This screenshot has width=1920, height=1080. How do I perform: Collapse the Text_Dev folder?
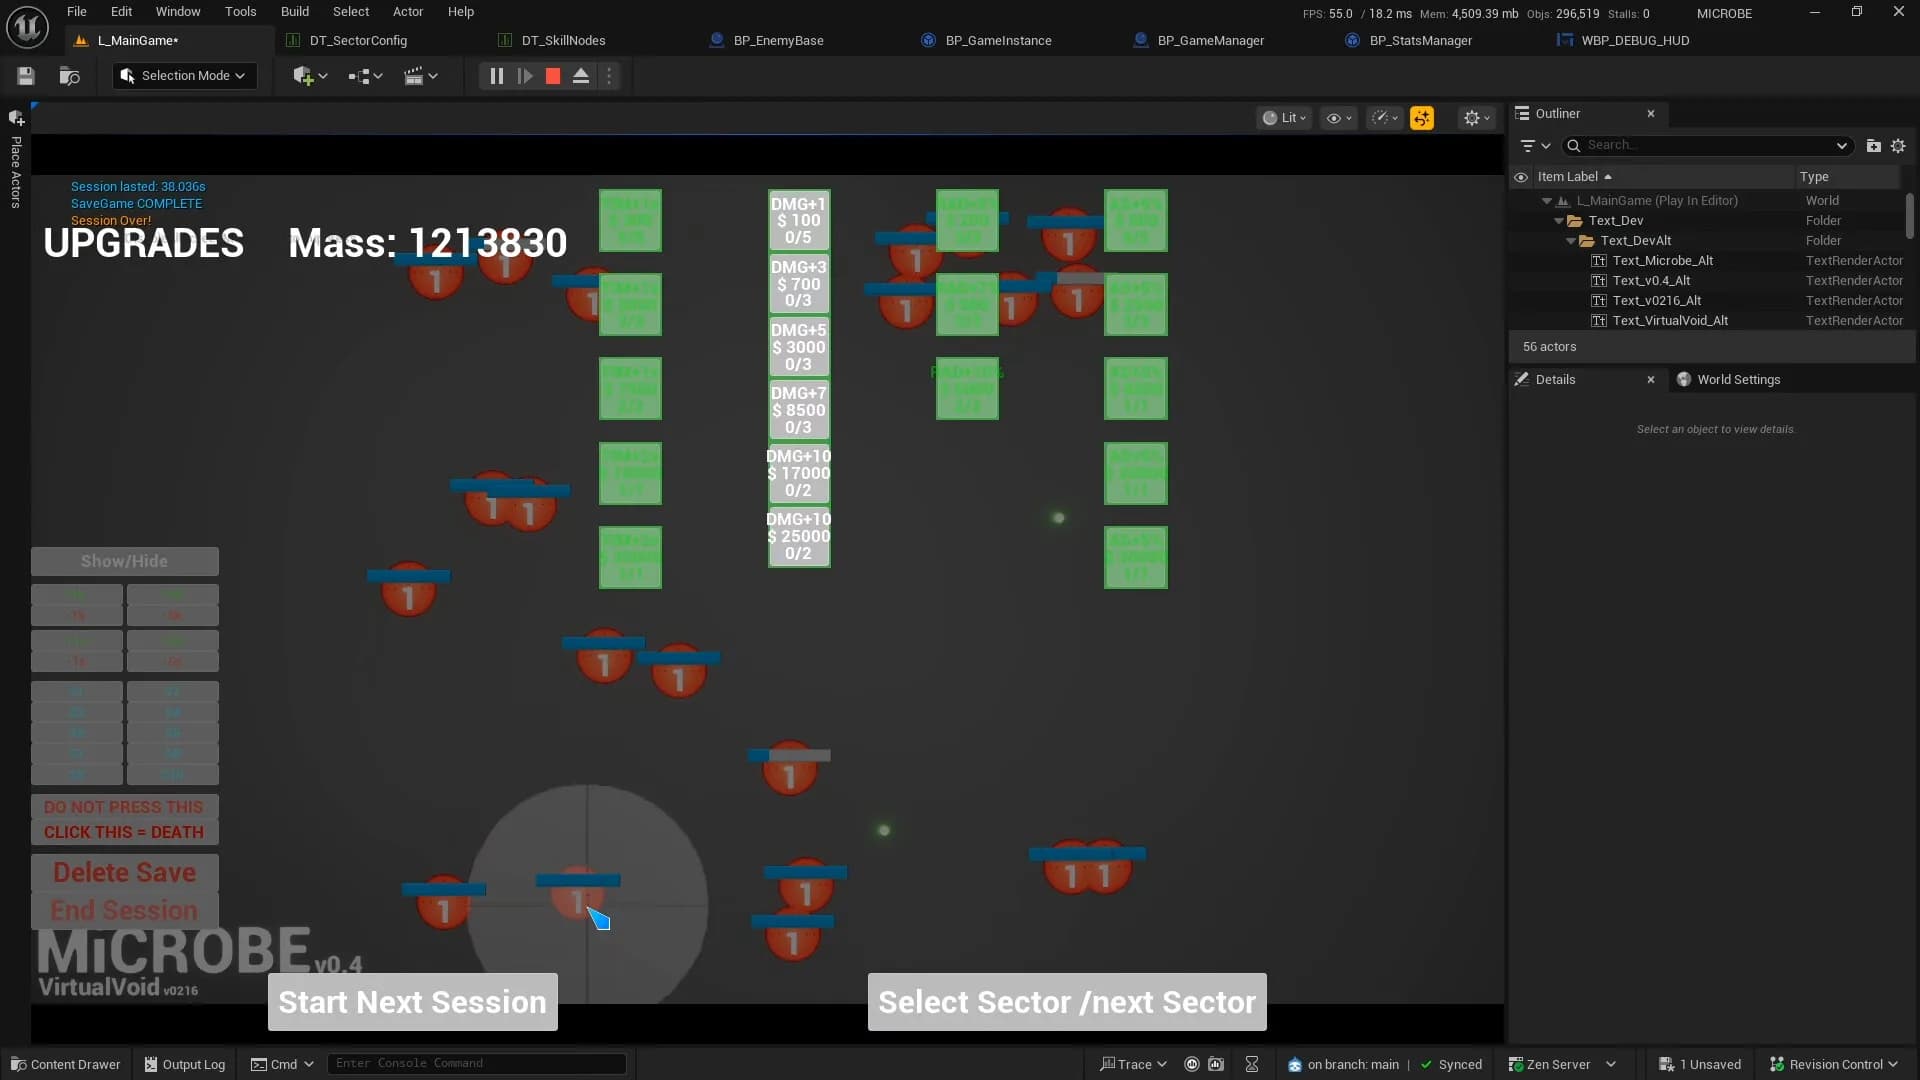pos(1558,221)
